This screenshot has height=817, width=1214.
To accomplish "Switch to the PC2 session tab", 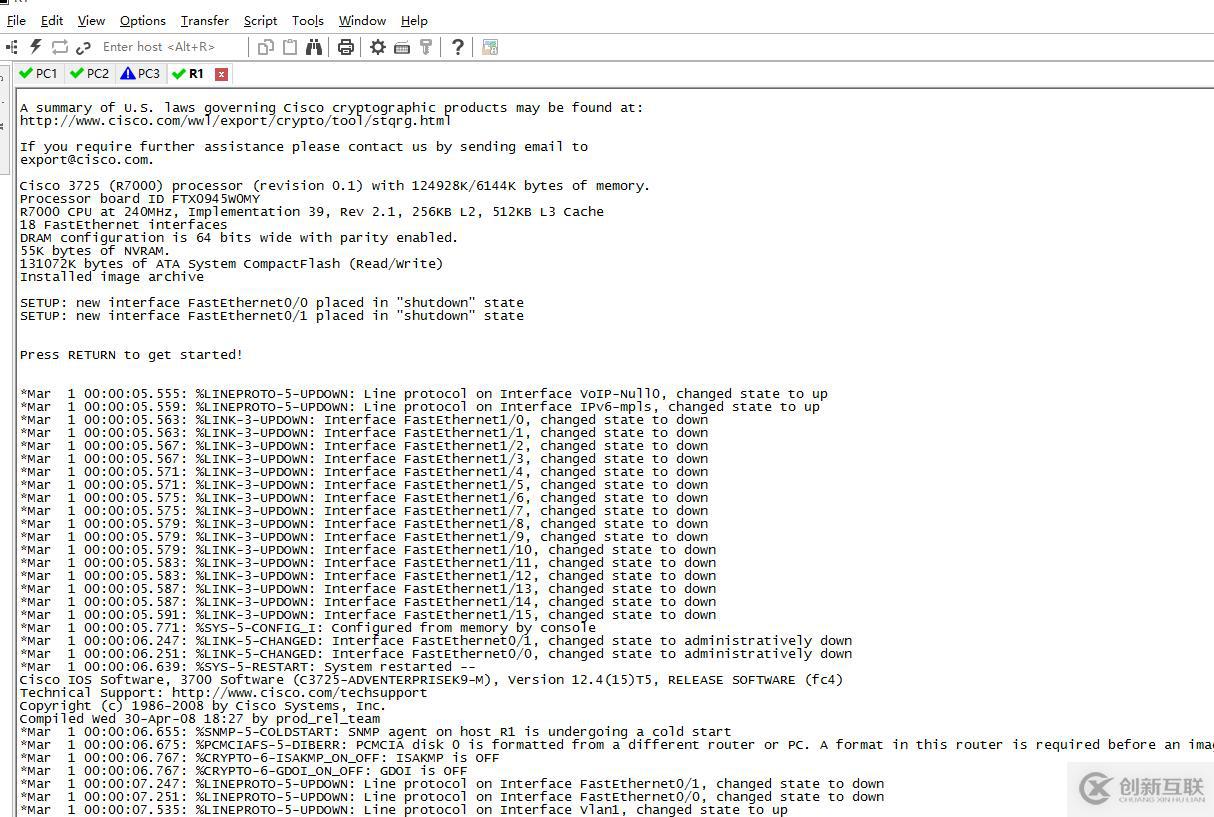I will tap(90, 73).
